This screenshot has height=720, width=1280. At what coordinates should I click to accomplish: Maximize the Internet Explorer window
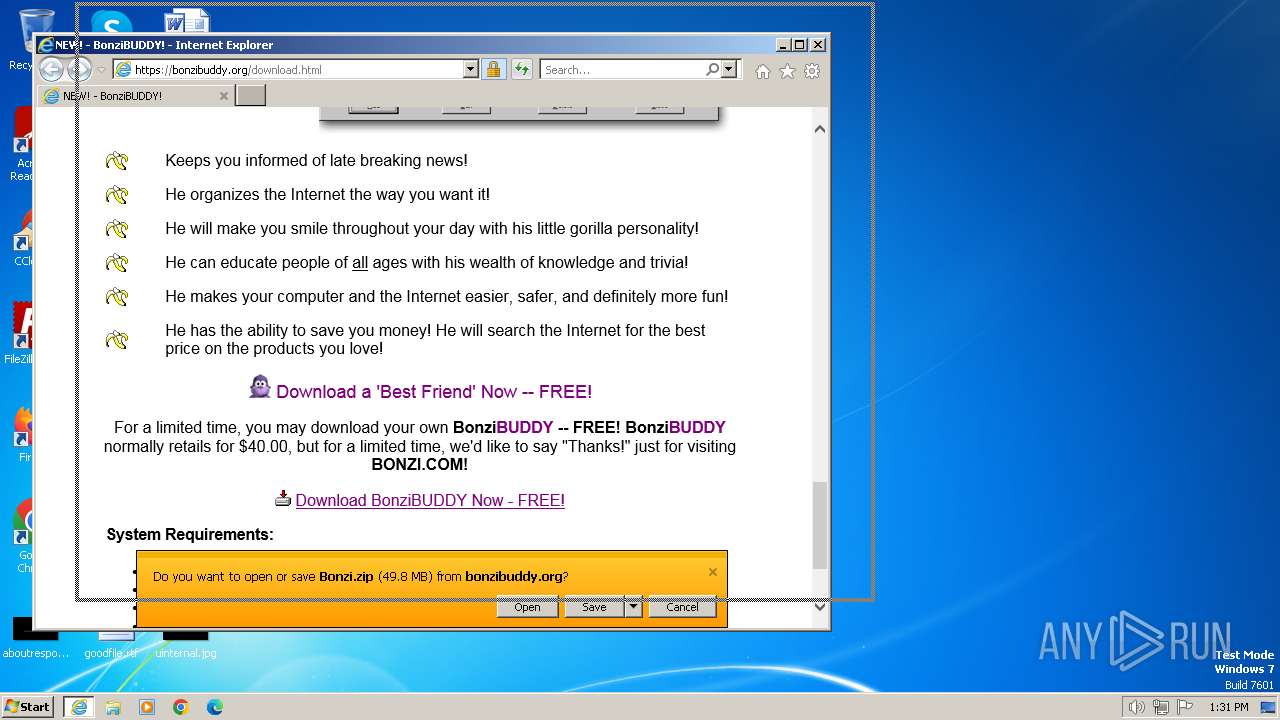point(800,45)
